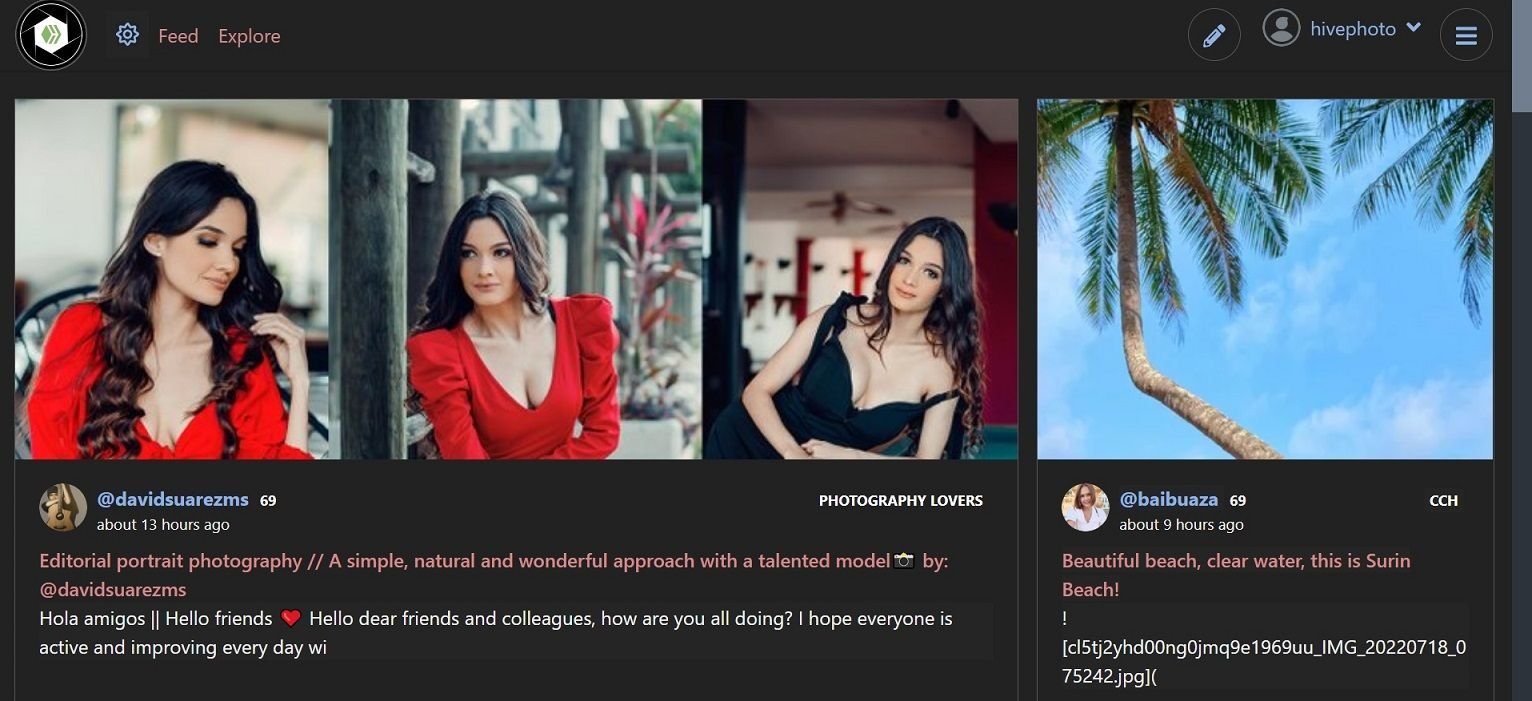Viewport: 1532px width, 701px height.
Task: Open the @baibuaza username link
Action: (x=1169, y=500)
